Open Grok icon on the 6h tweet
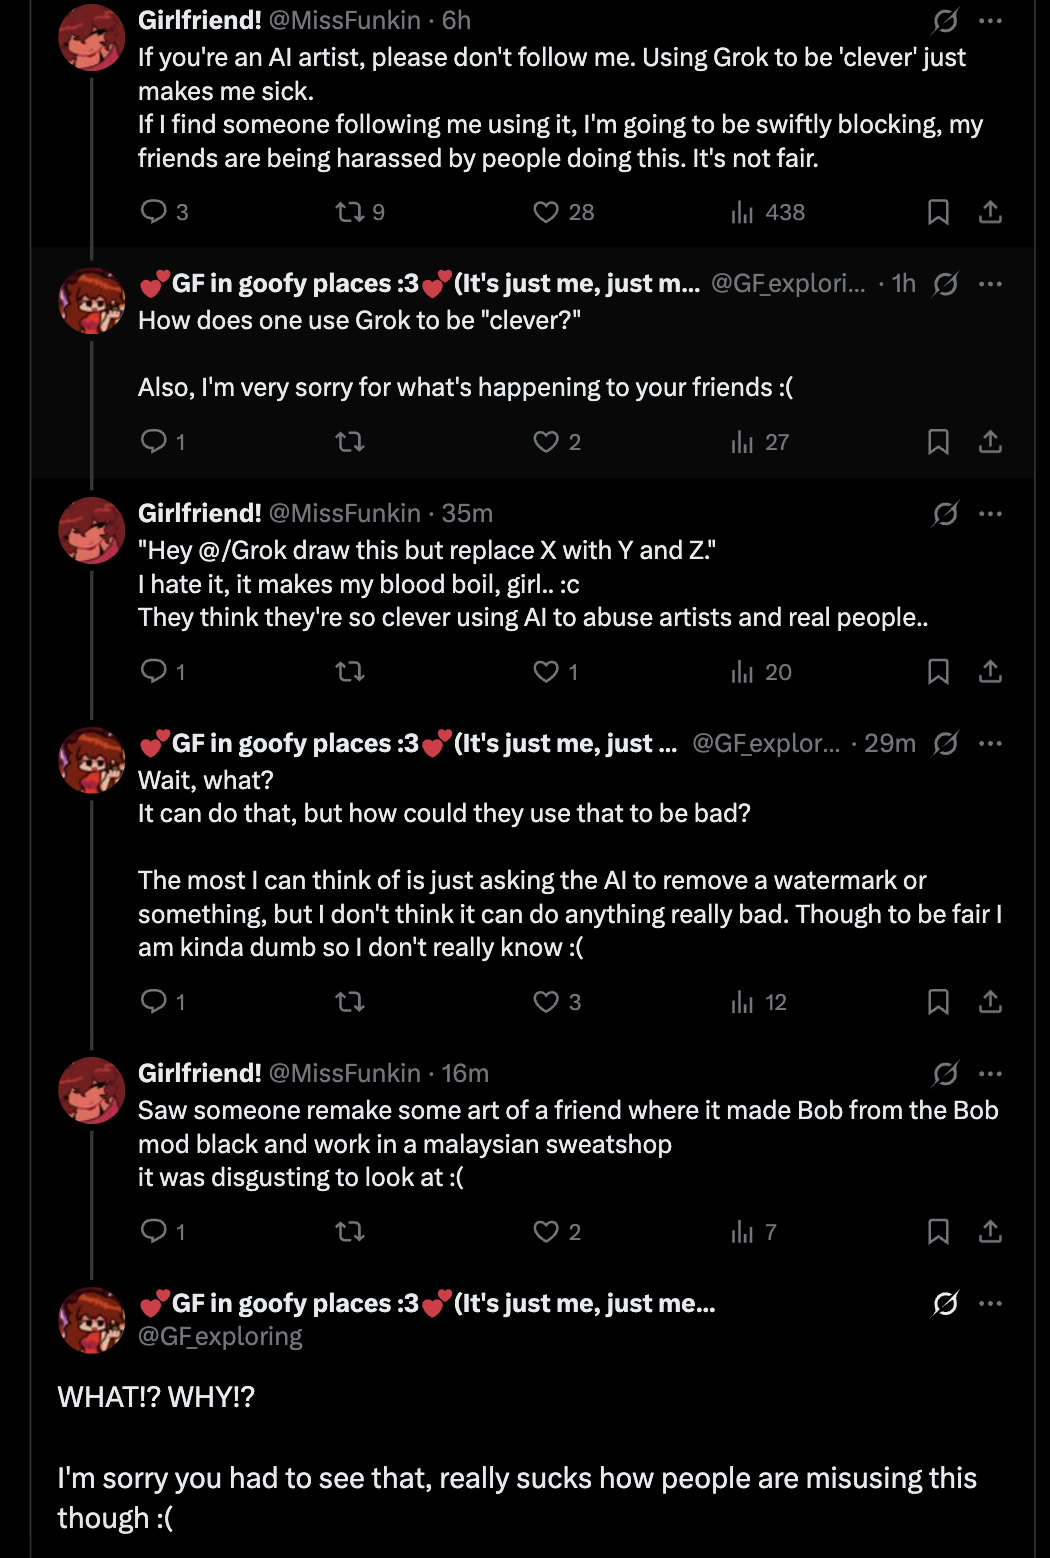The image size is (1050, 1558). tap(945, 20)
